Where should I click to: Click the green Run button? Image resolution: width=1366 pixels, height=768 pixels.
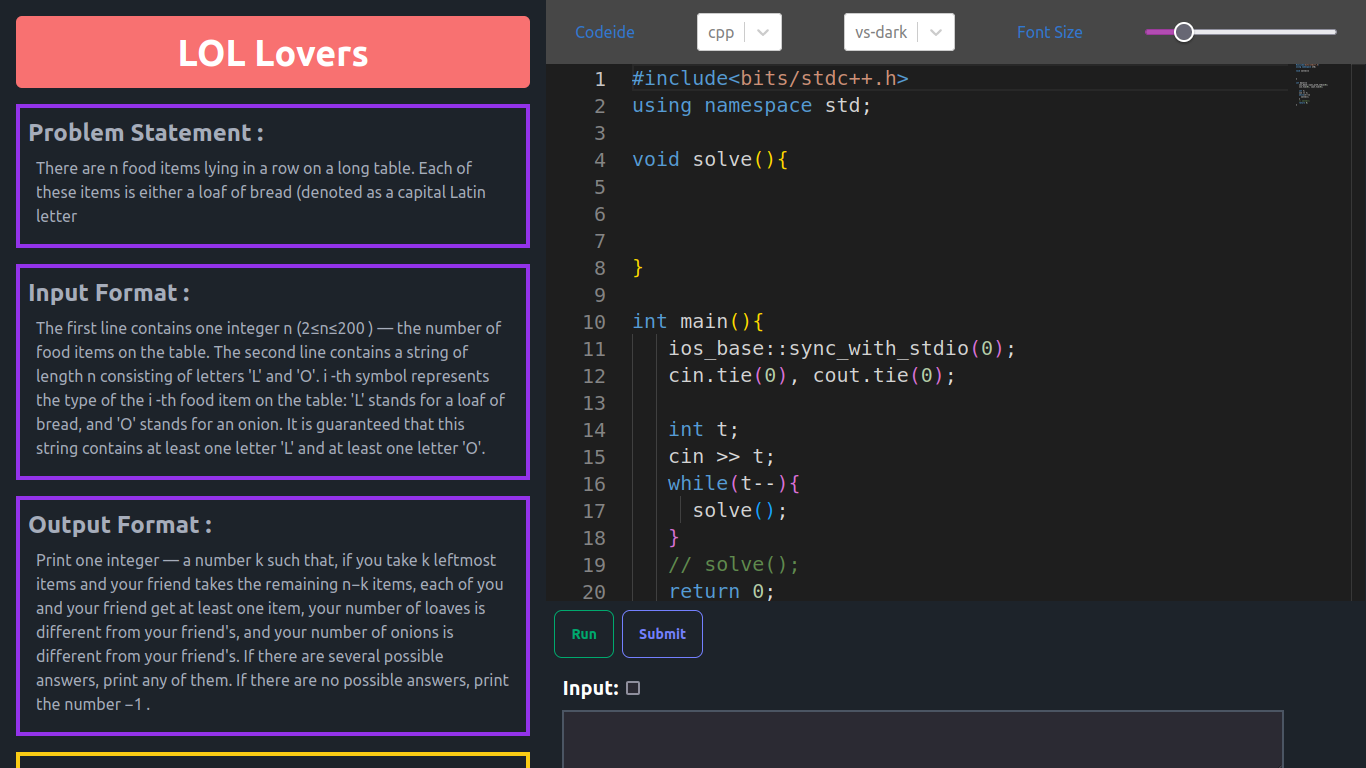(584, 634)
